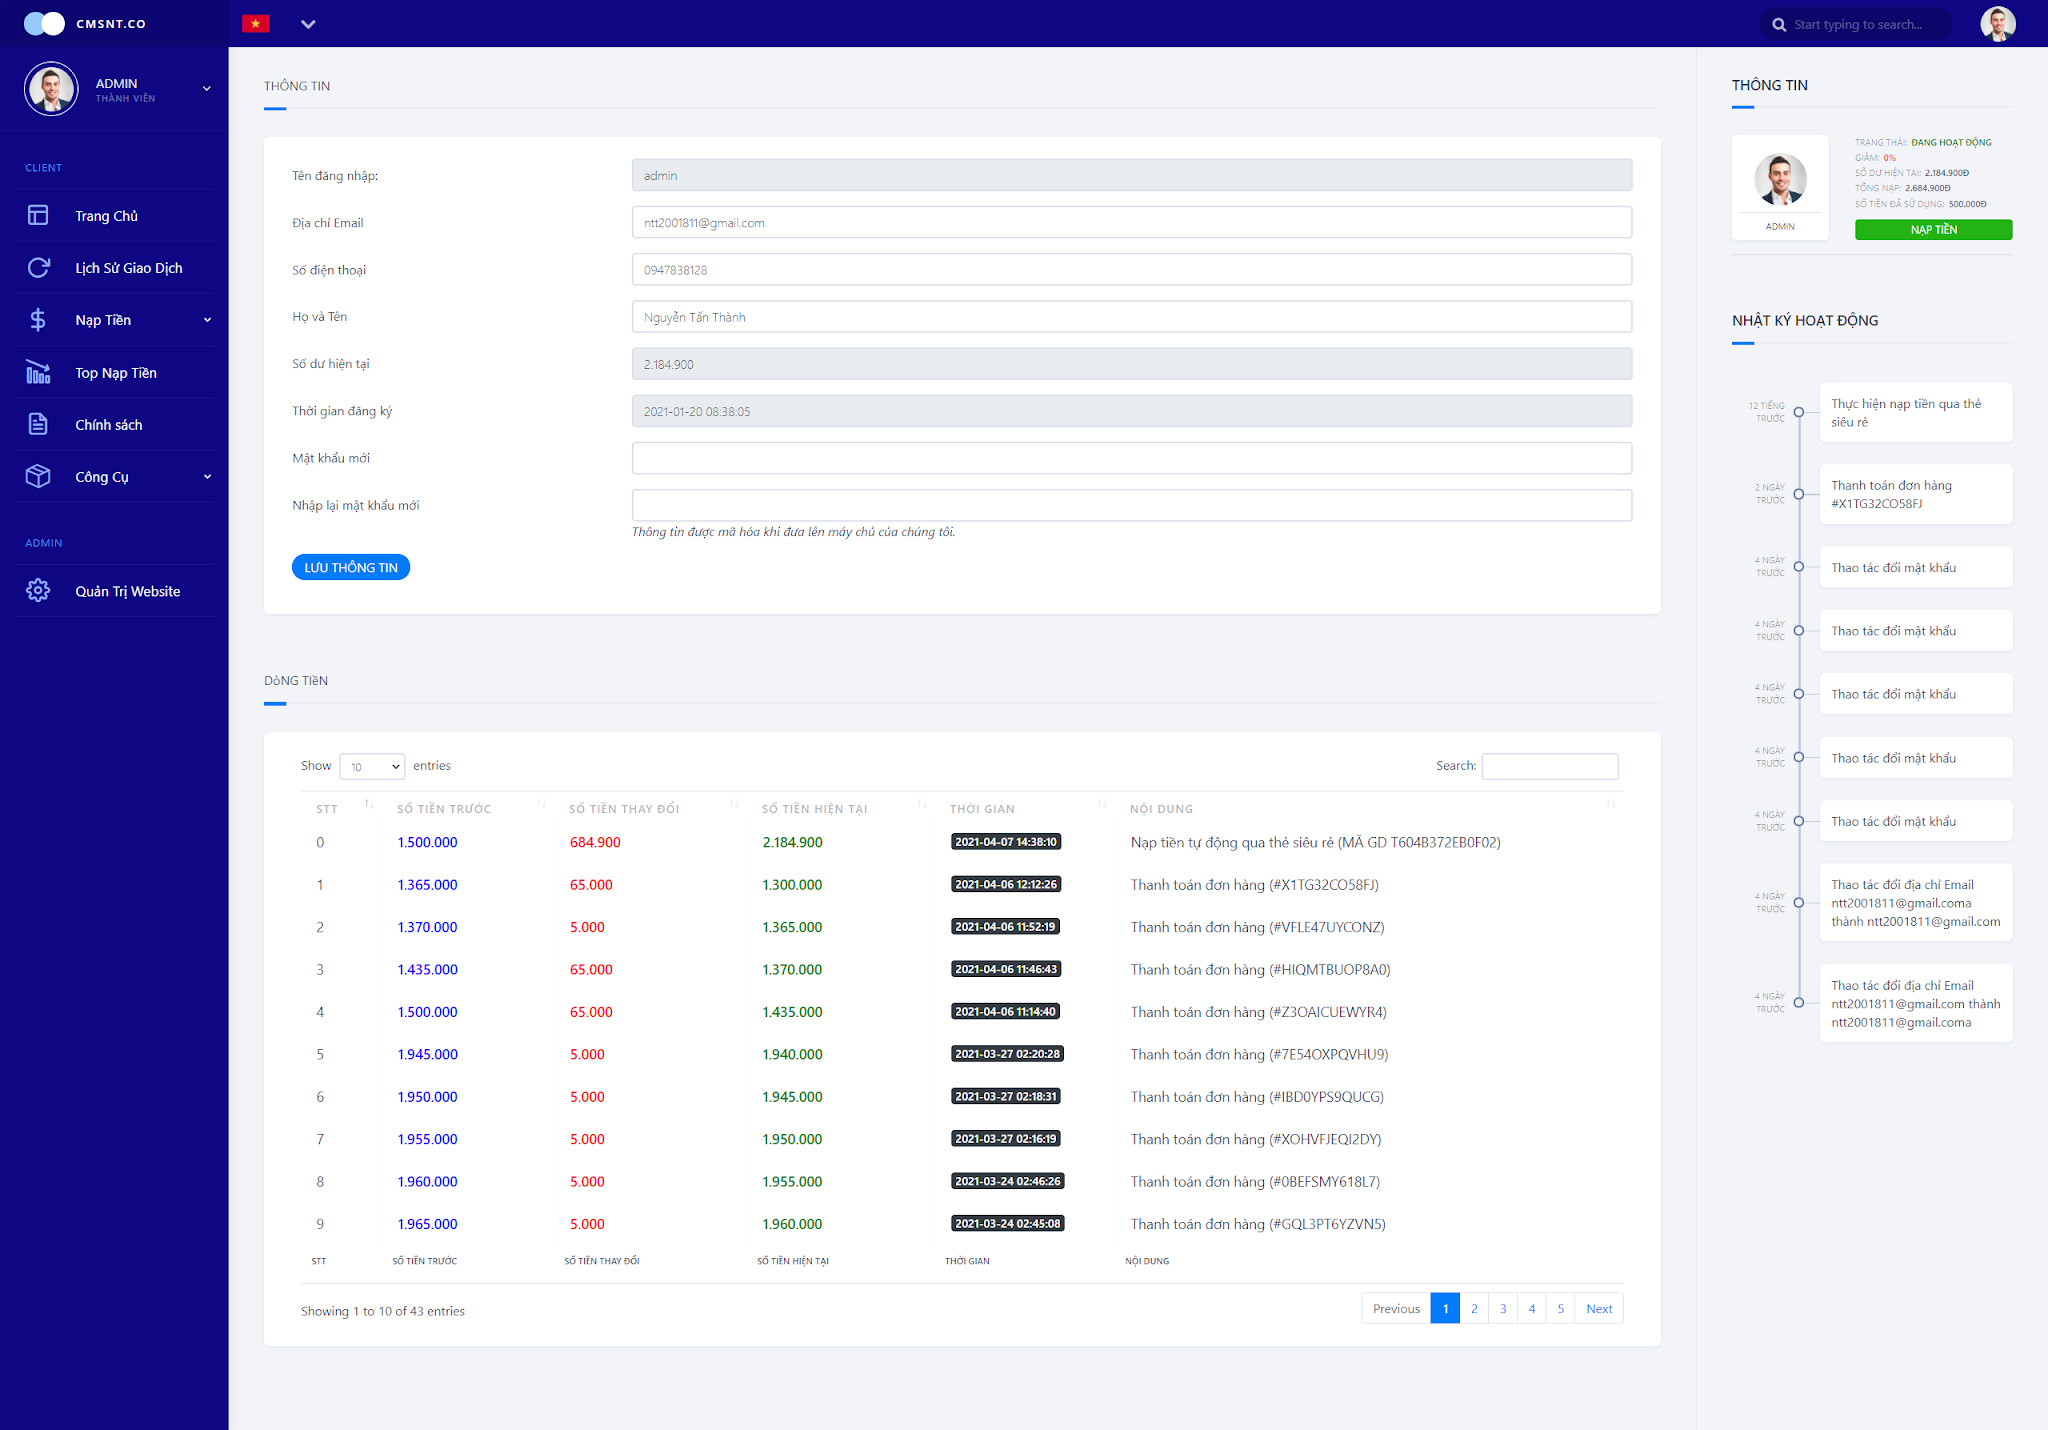Click the Vietnam flag language icon
2048x1430 pixels.
[256, 24]
